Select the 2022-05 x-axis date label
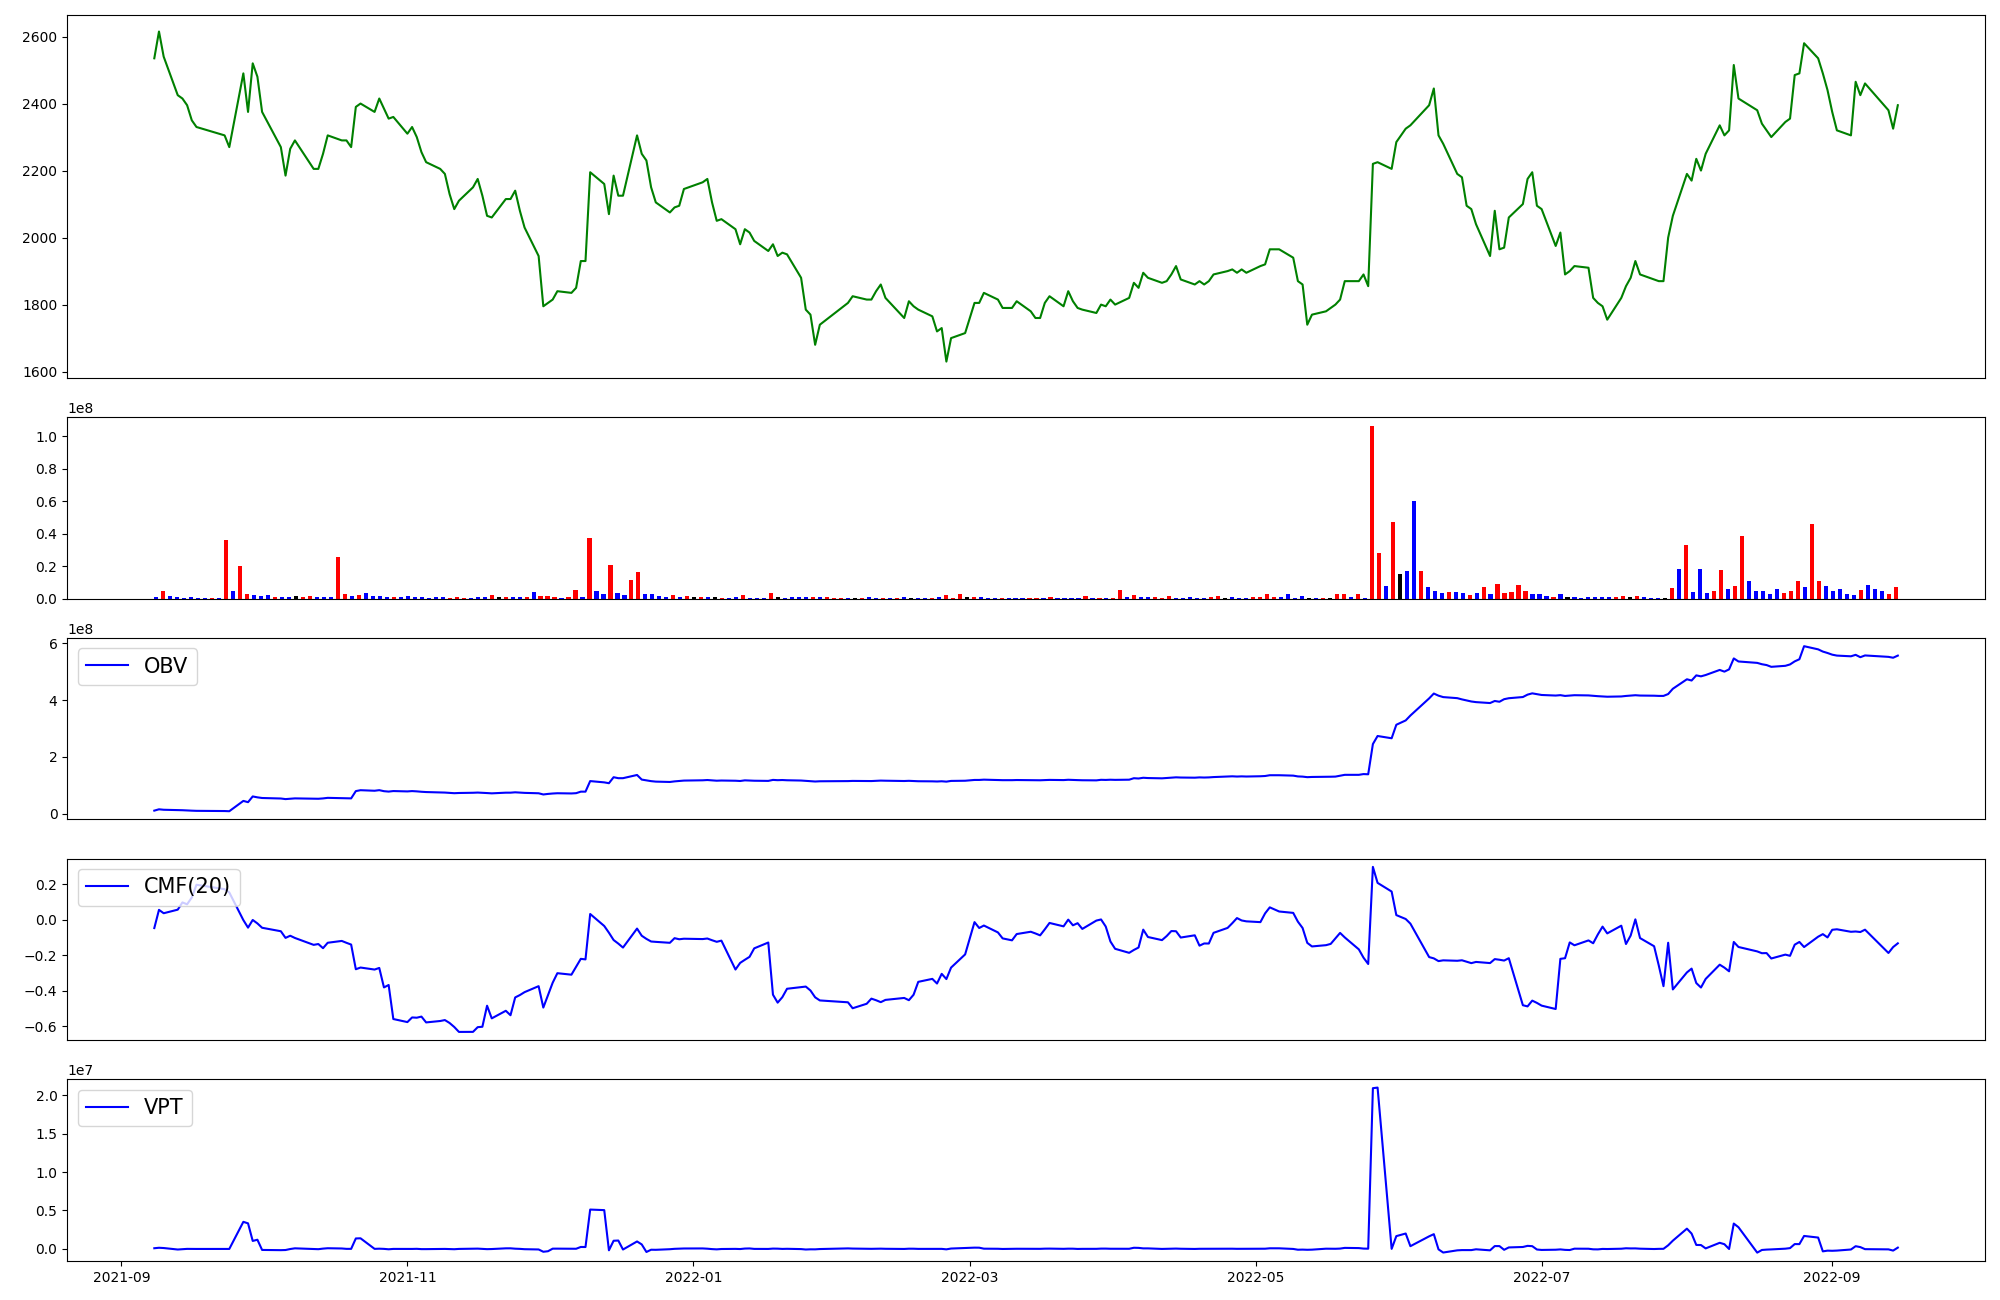The image size is (2000, 1300). (x=1255, y=1277)
